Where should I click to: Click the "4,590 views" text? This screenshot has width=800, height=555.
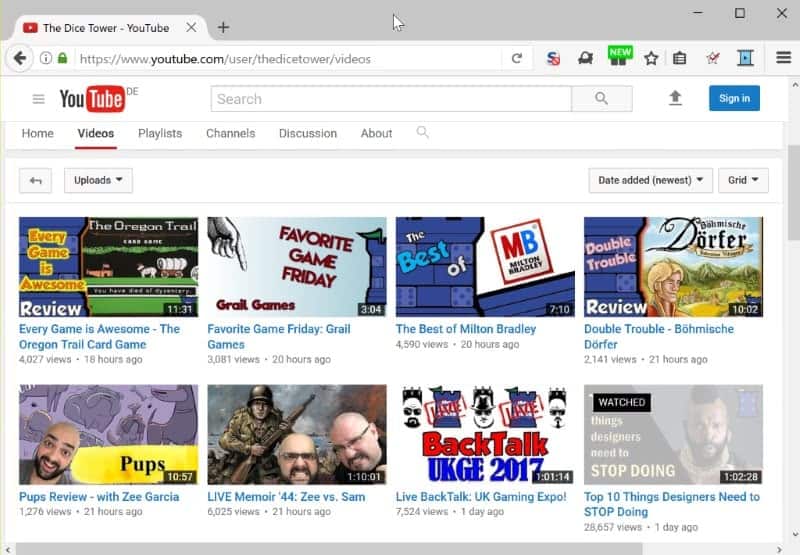[421, 344]
